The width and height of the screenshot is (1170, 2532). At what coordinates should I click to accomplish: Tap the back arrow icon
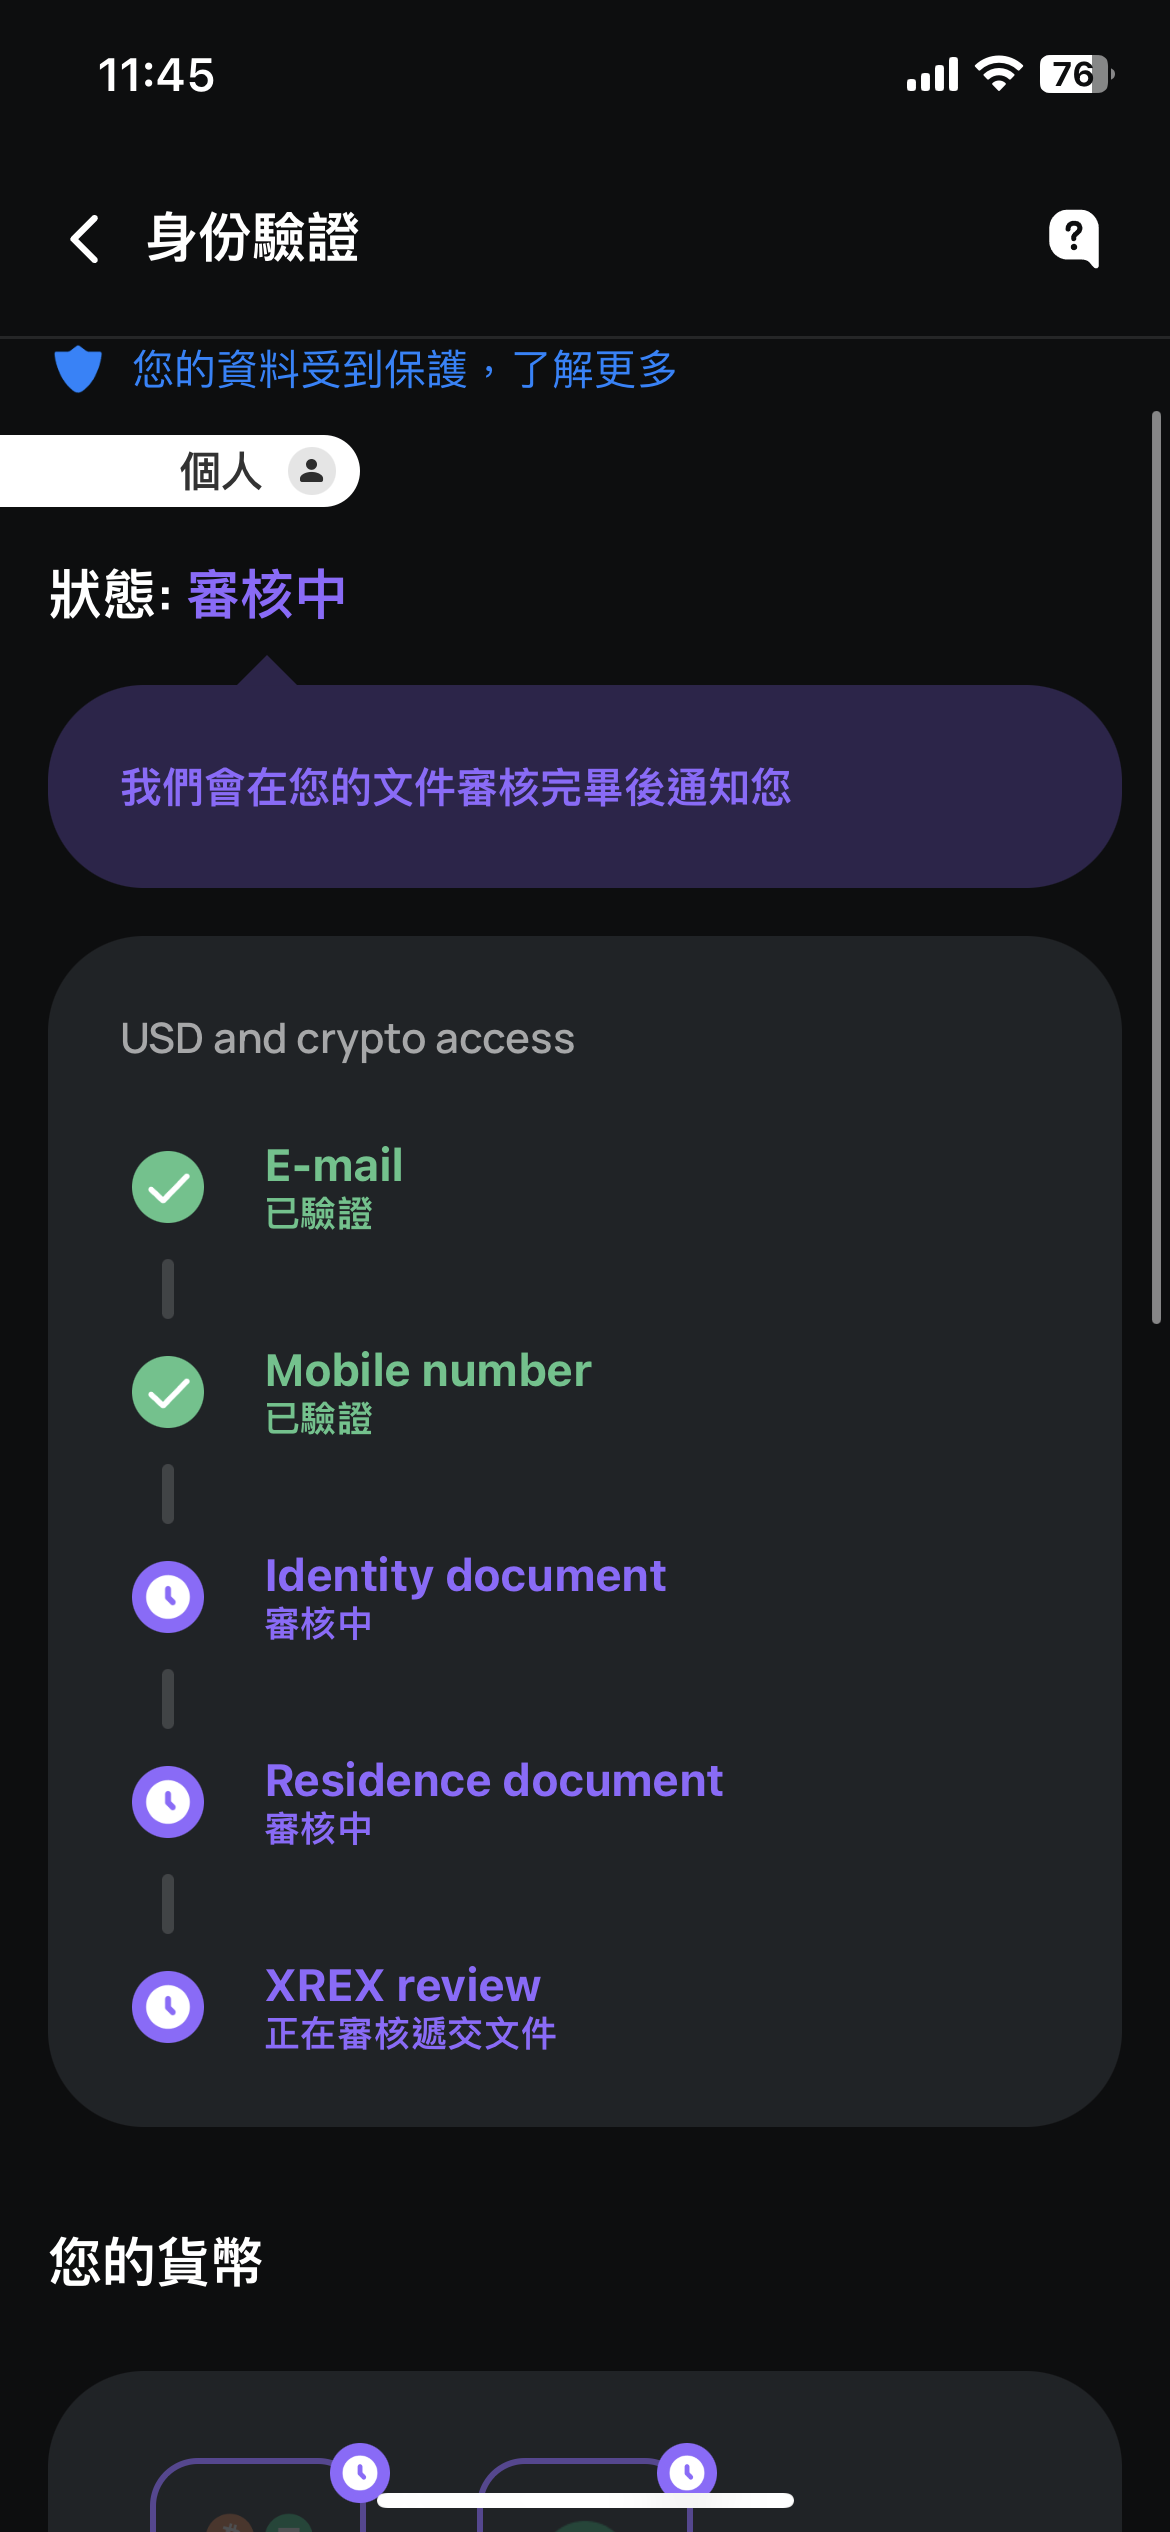click(x=85, y=239)
